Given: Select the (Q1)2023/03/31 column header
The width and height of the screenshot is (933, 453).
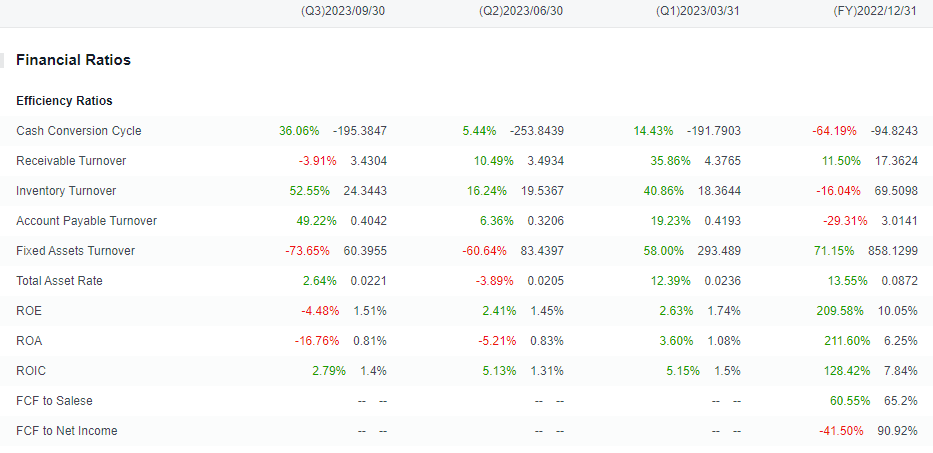Looking at the screenshot, I should 698,11.
